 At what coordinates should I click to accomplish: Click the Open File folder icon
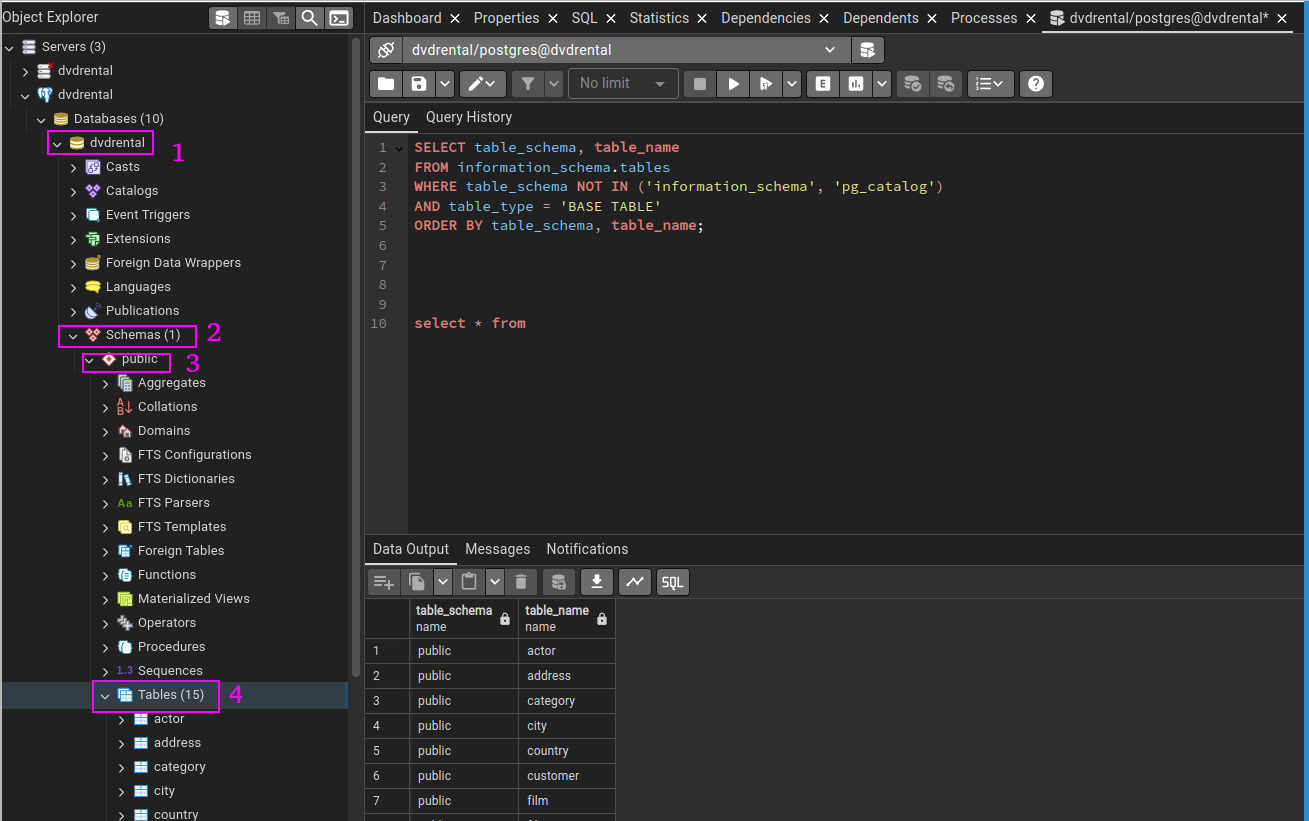(386, 84)
